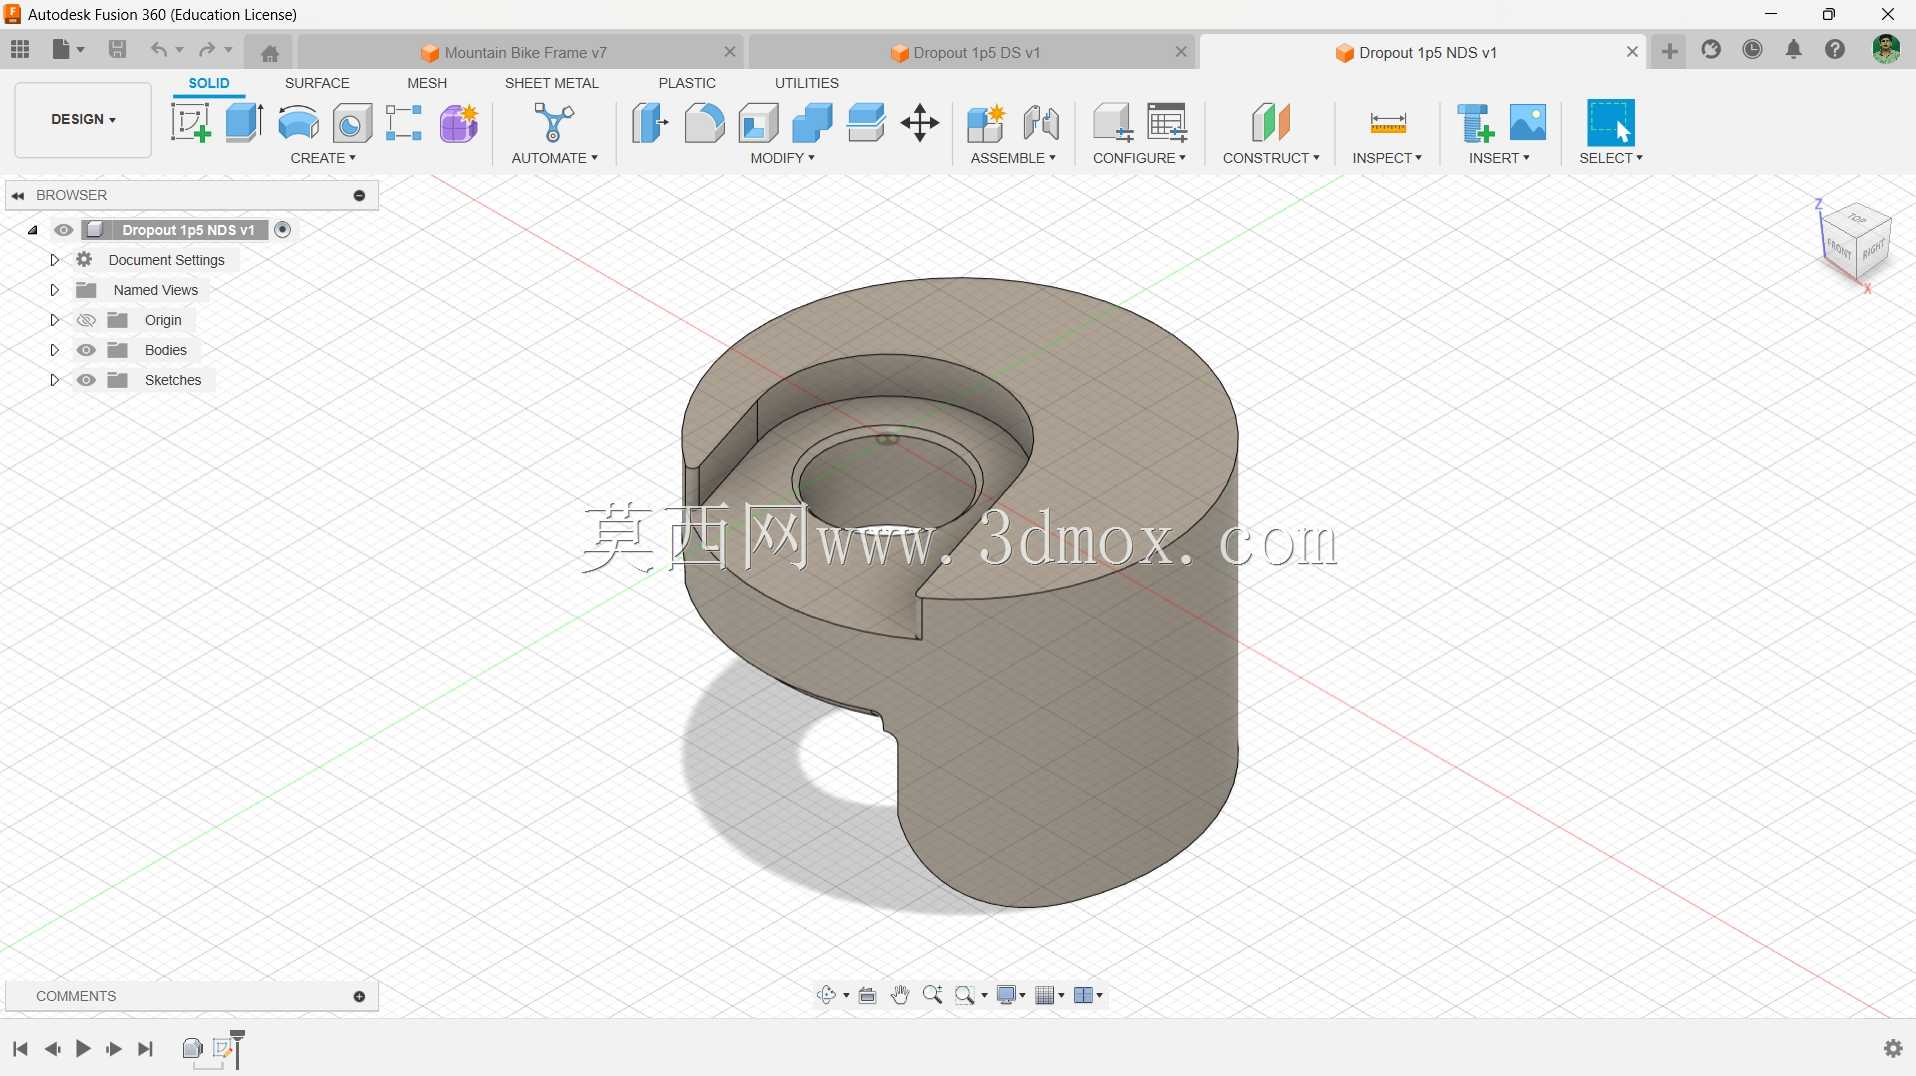Jump to the timeline beginning
1916x1076 pixels.
20,1048
